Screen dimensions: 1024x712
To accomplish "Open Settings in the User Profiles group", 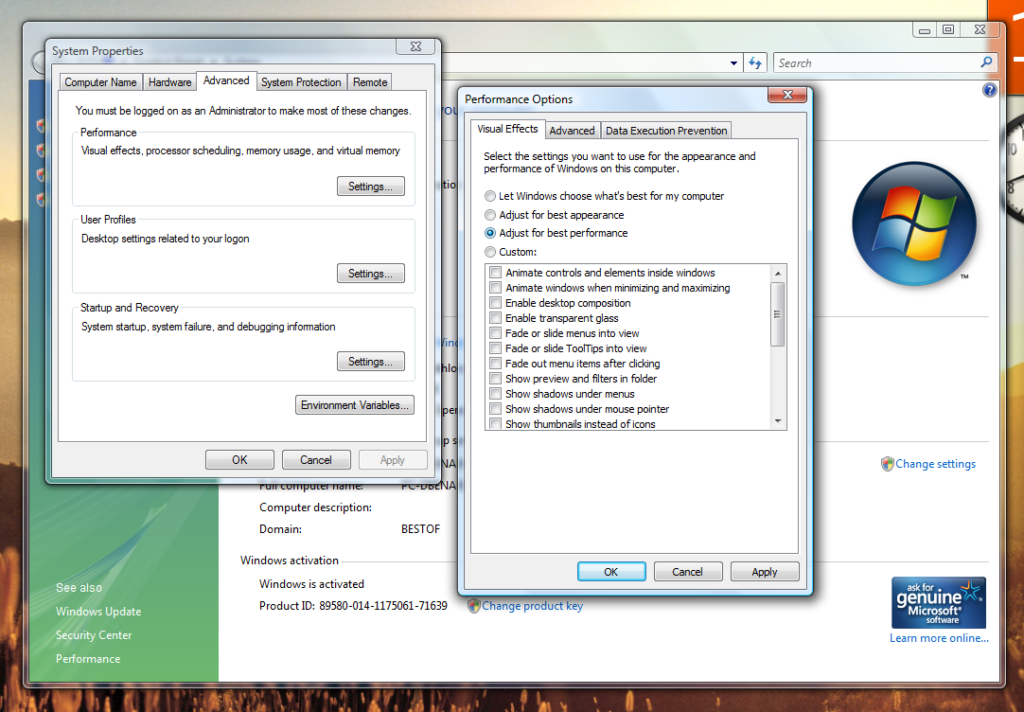I will [x=370, y=273].
